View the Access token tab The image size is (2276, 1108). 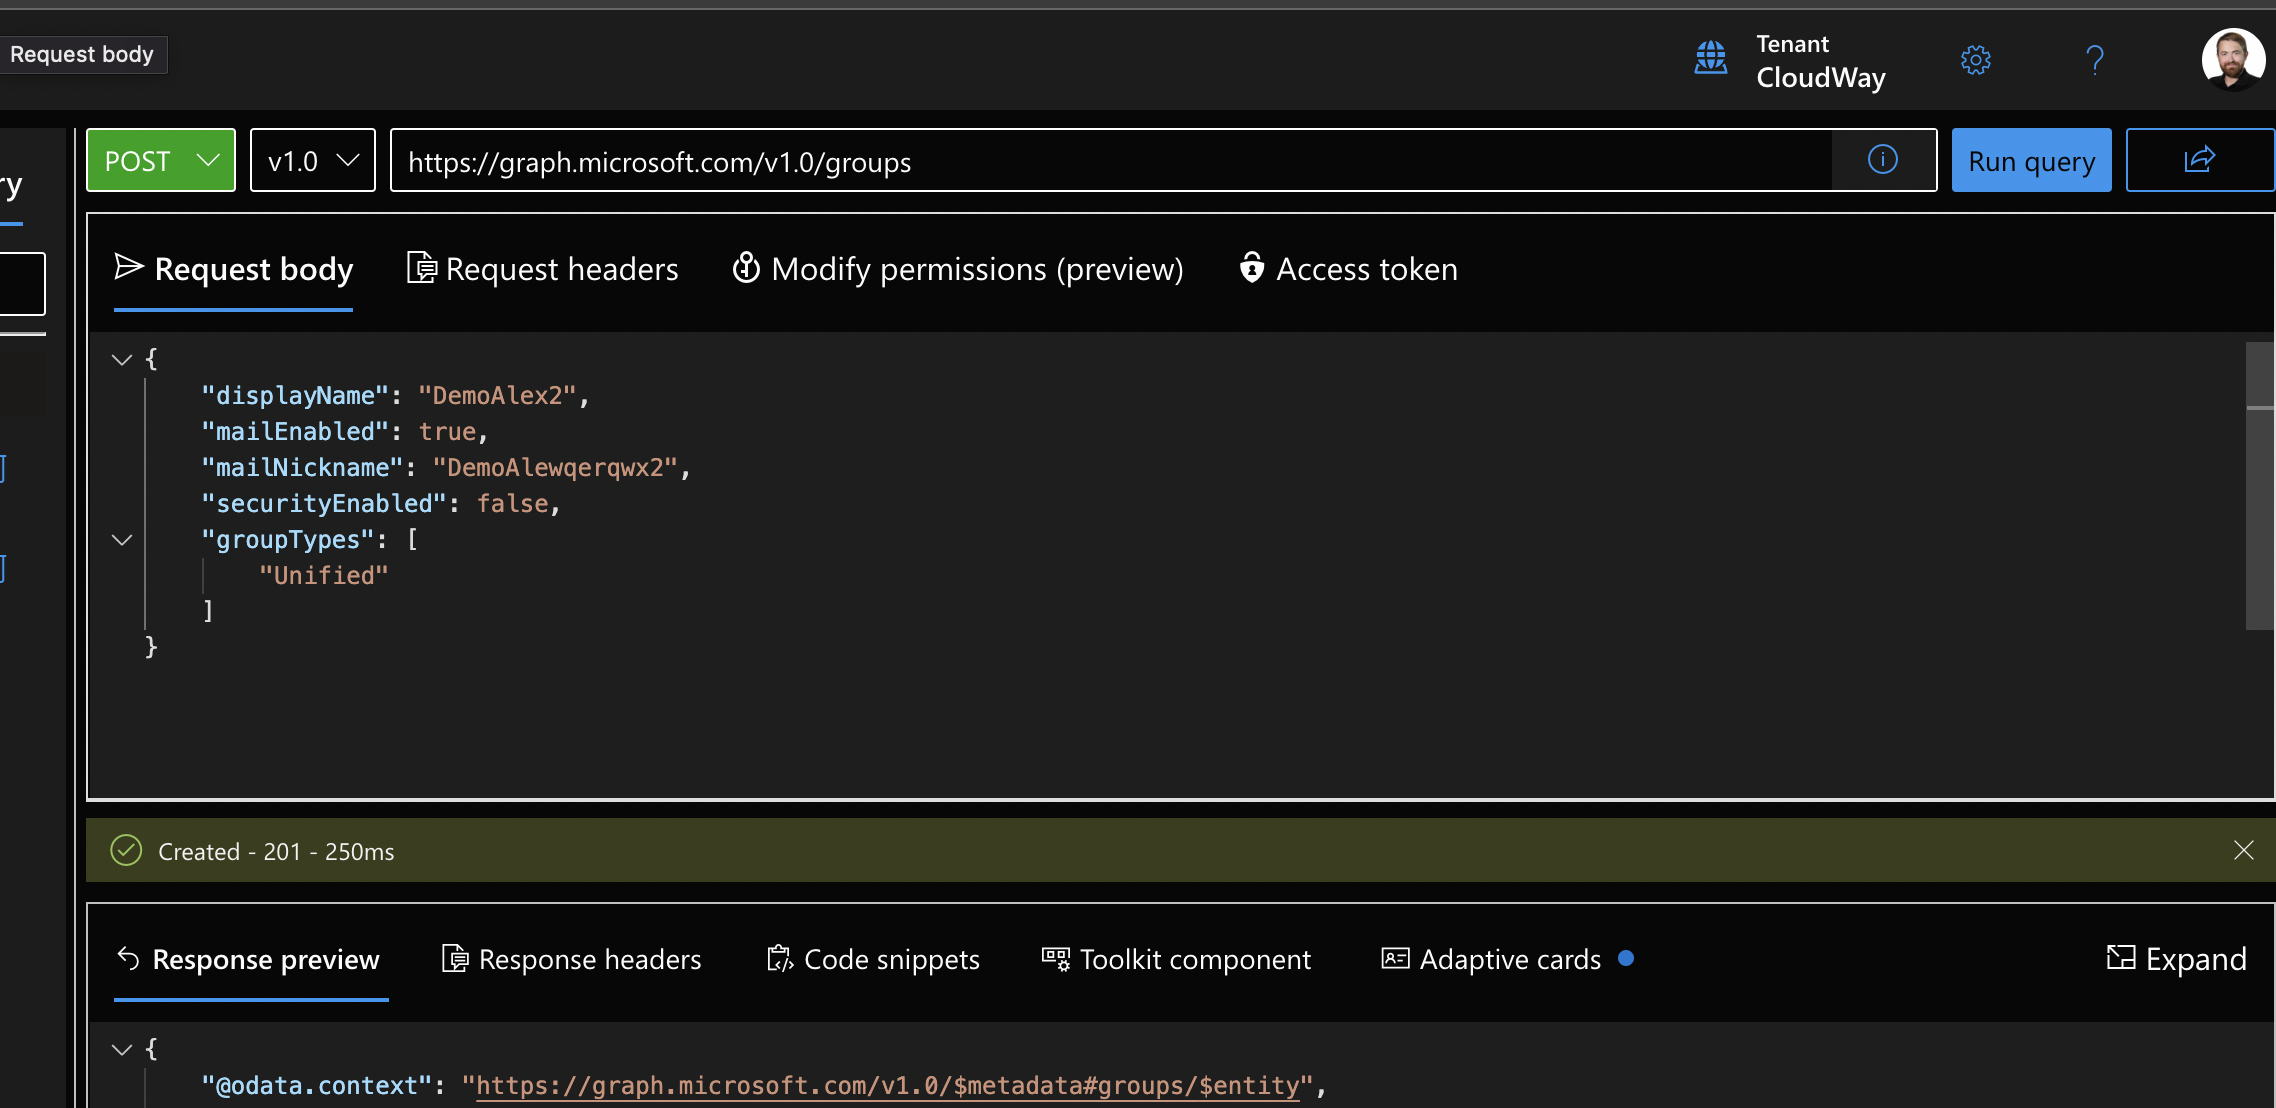[1347, 268]
